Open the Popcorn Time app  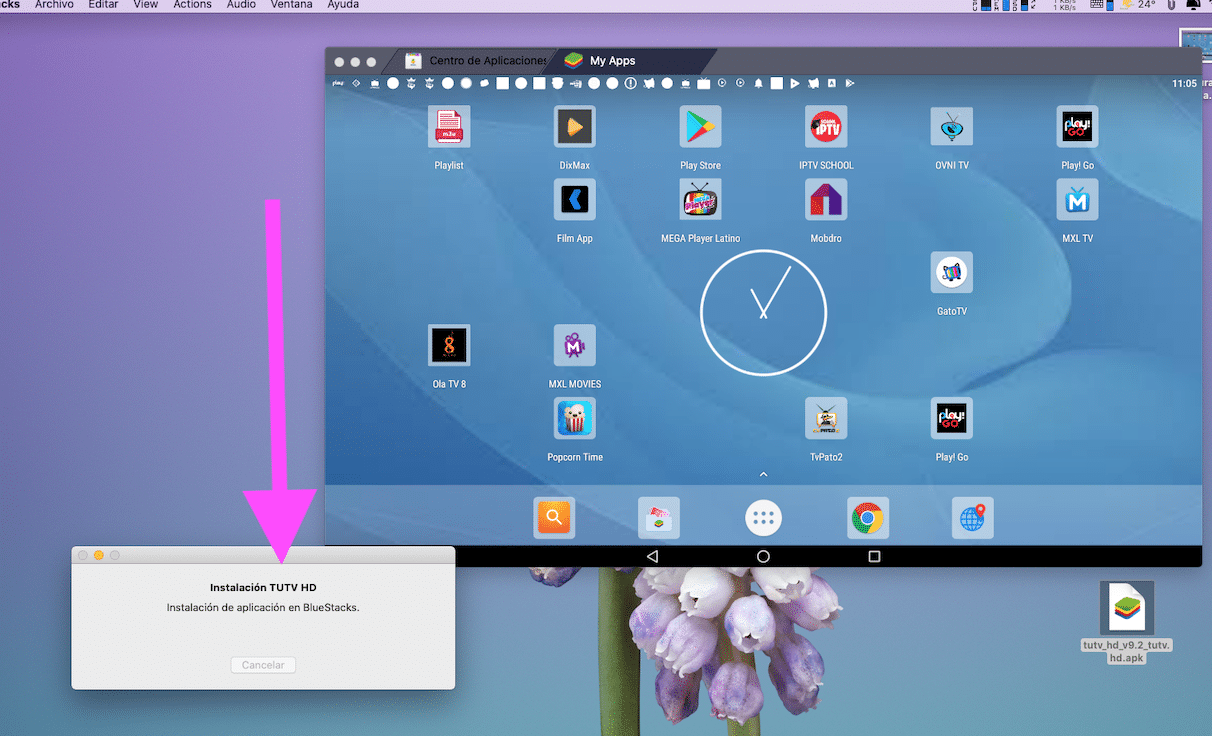click(574, 419)
